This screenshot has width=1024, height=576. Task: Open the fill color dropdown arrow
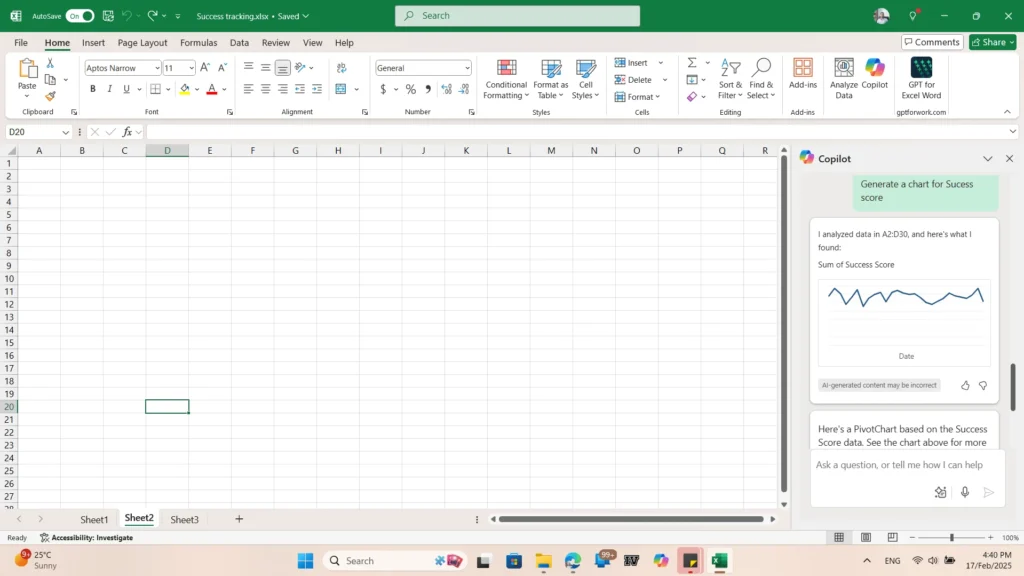click(x=197, y=89)
